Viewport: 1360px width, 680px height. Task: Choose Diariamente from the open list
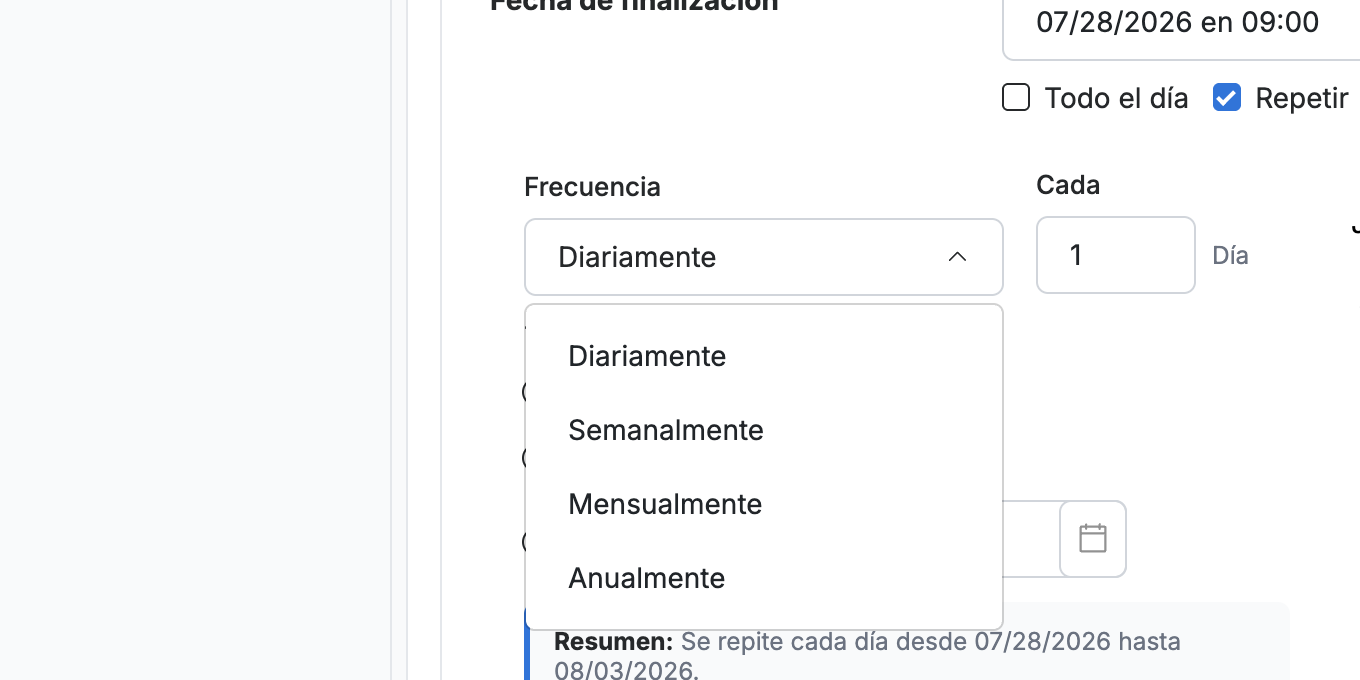(x=763, y=356)
